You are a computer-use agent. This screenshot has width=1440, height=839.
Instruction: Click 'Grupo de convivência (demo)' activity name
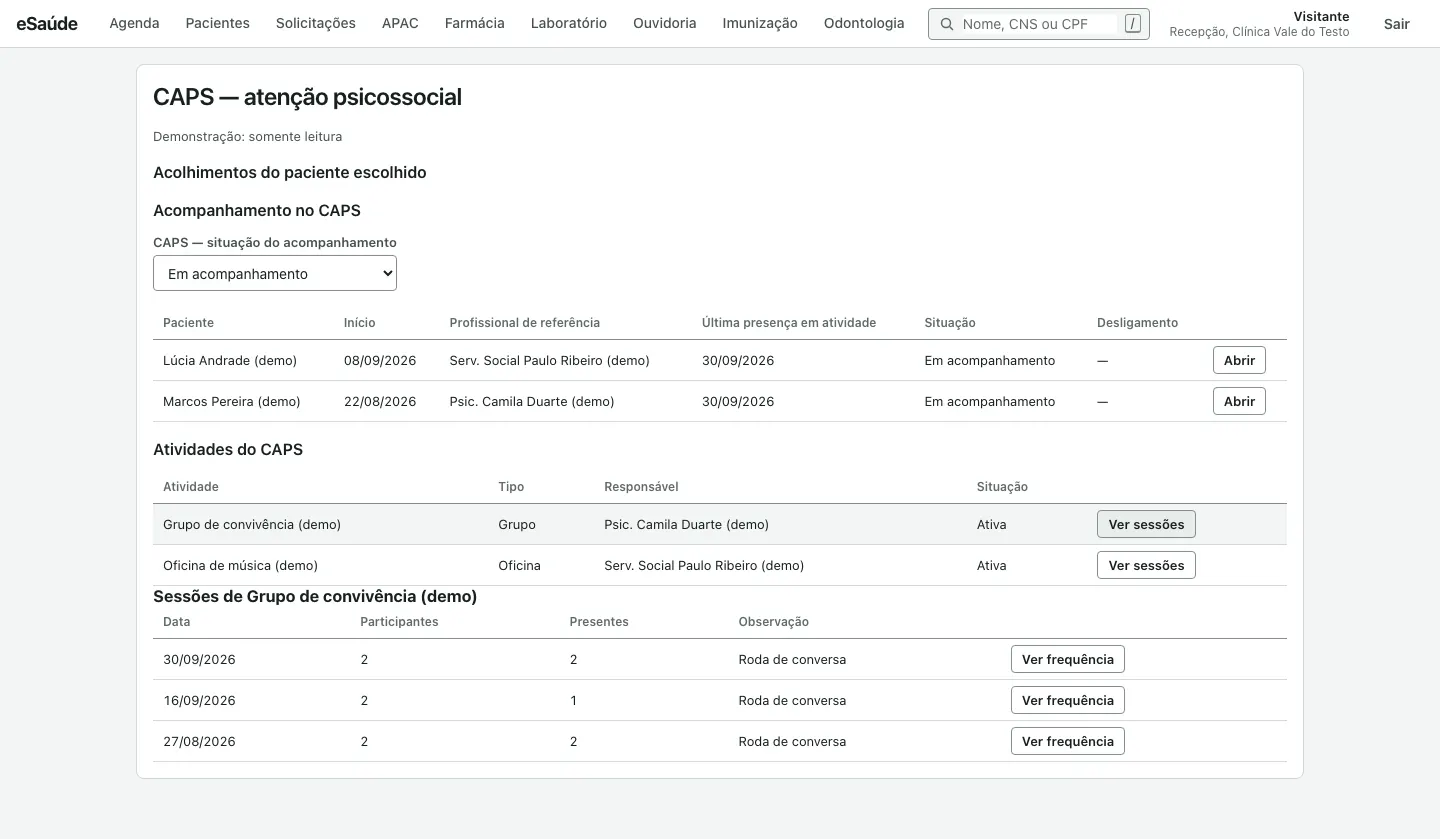[252, 524]
